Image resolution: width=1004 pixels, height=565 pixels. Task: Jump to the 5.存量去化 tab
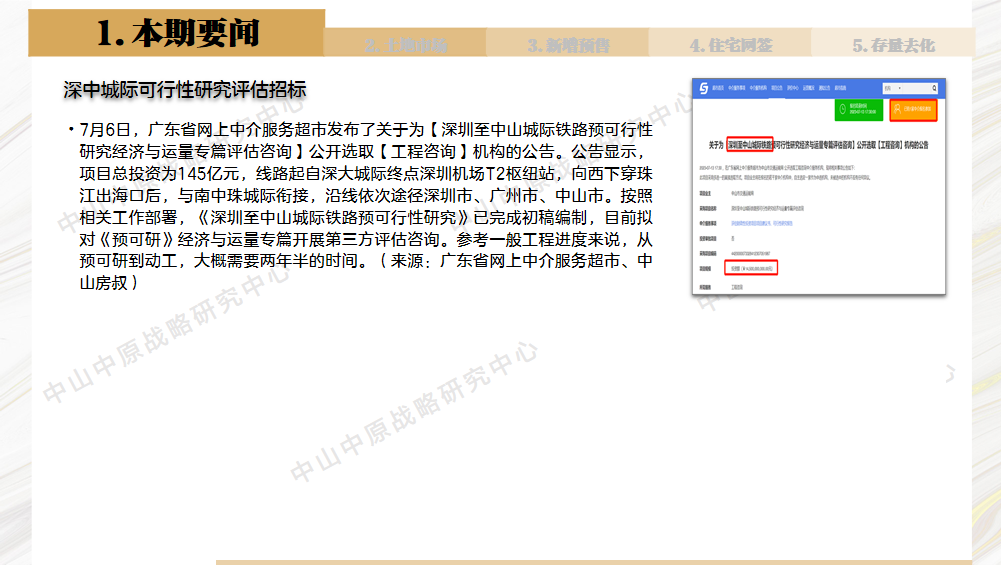pos(893,45)
